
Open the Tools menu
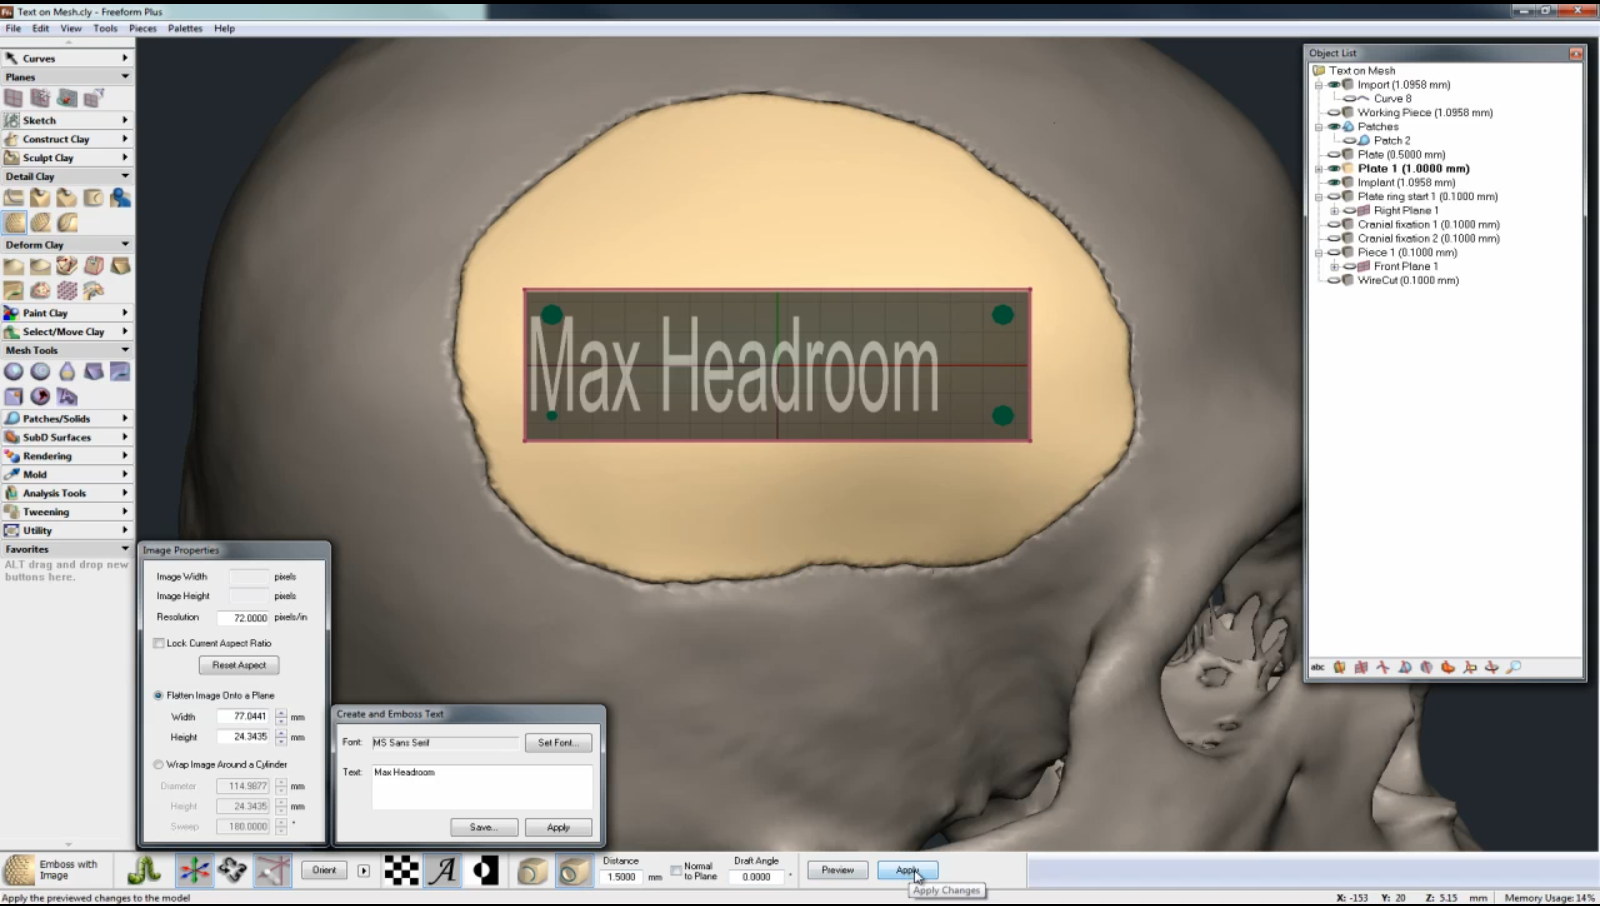[x=105, y=28]
